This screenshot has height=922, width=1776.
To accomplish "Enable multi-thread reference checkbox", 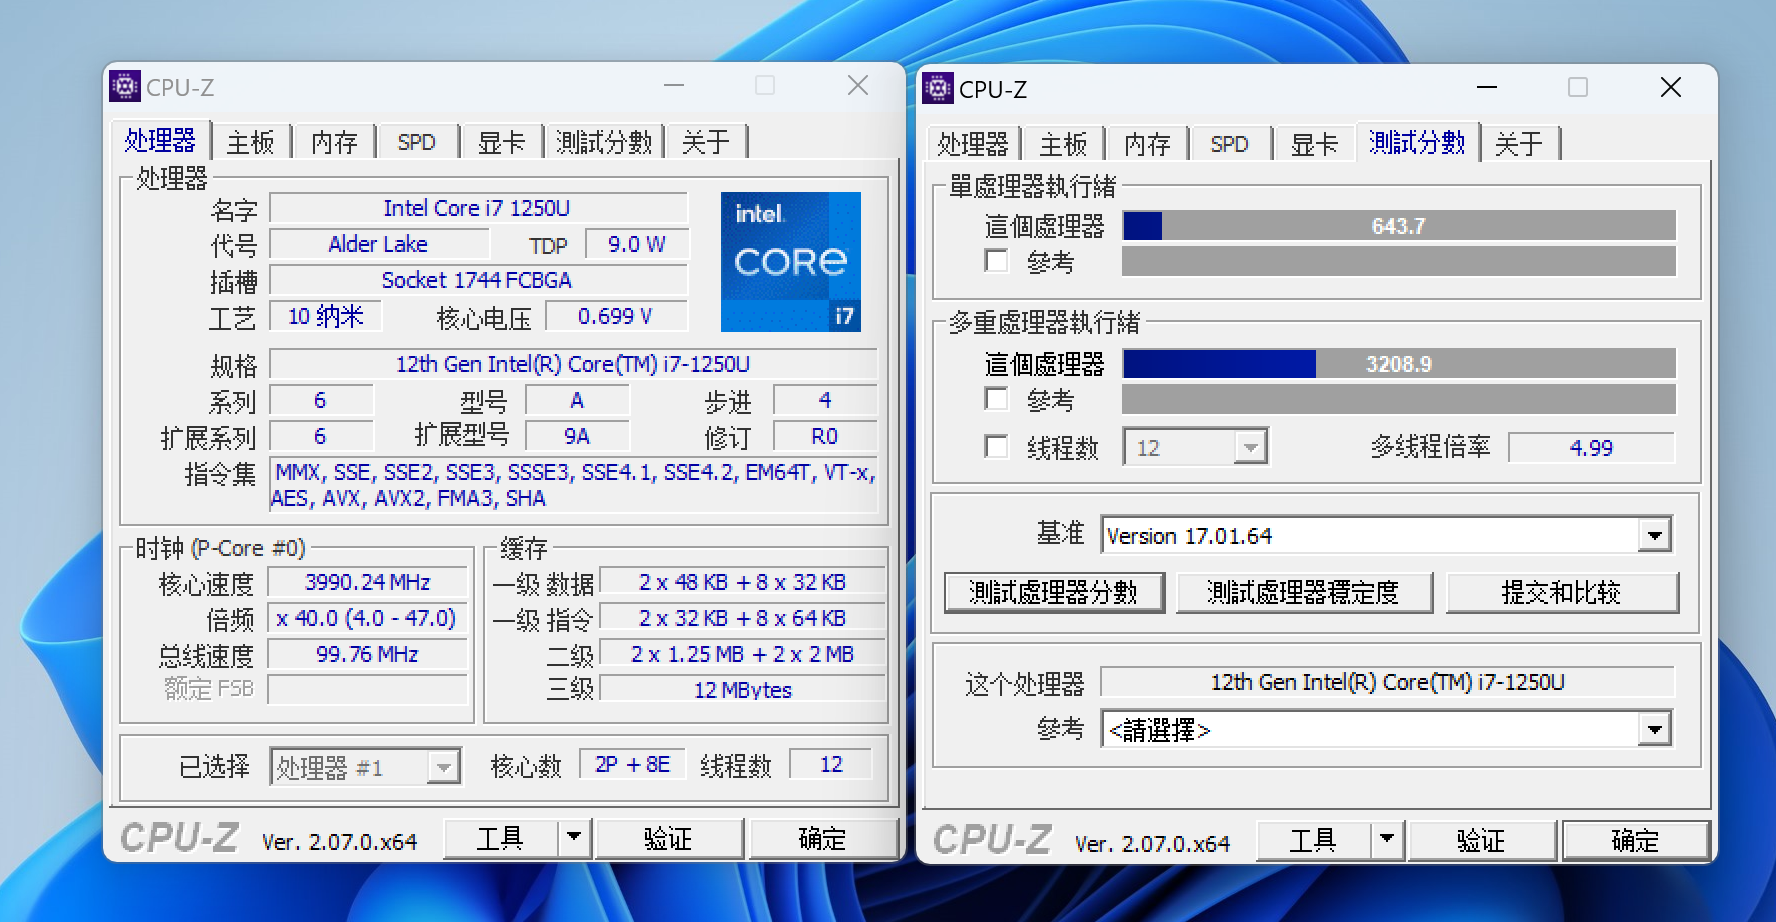I will (996, 399).
